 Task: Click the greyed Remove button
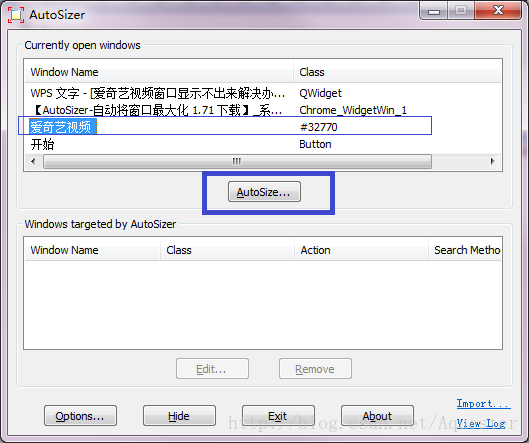tap(315, 369)
